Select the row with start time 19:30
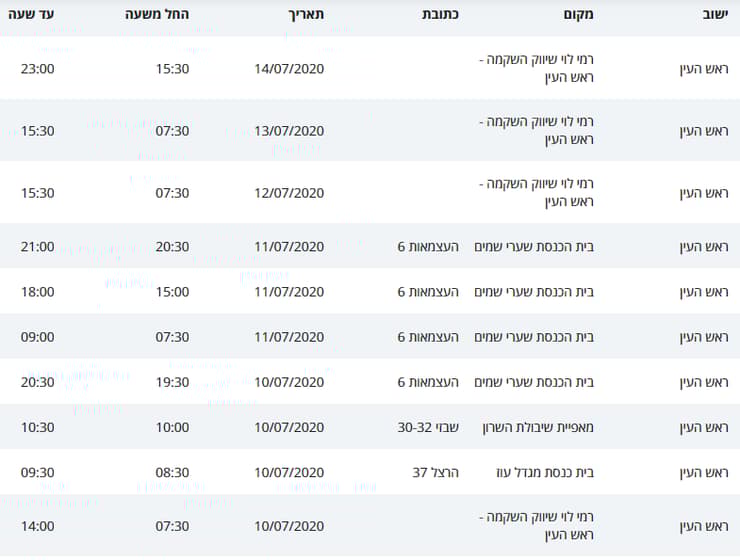This screenshot has height=560, width=740. pyautogui.click(x=370, y=382)
